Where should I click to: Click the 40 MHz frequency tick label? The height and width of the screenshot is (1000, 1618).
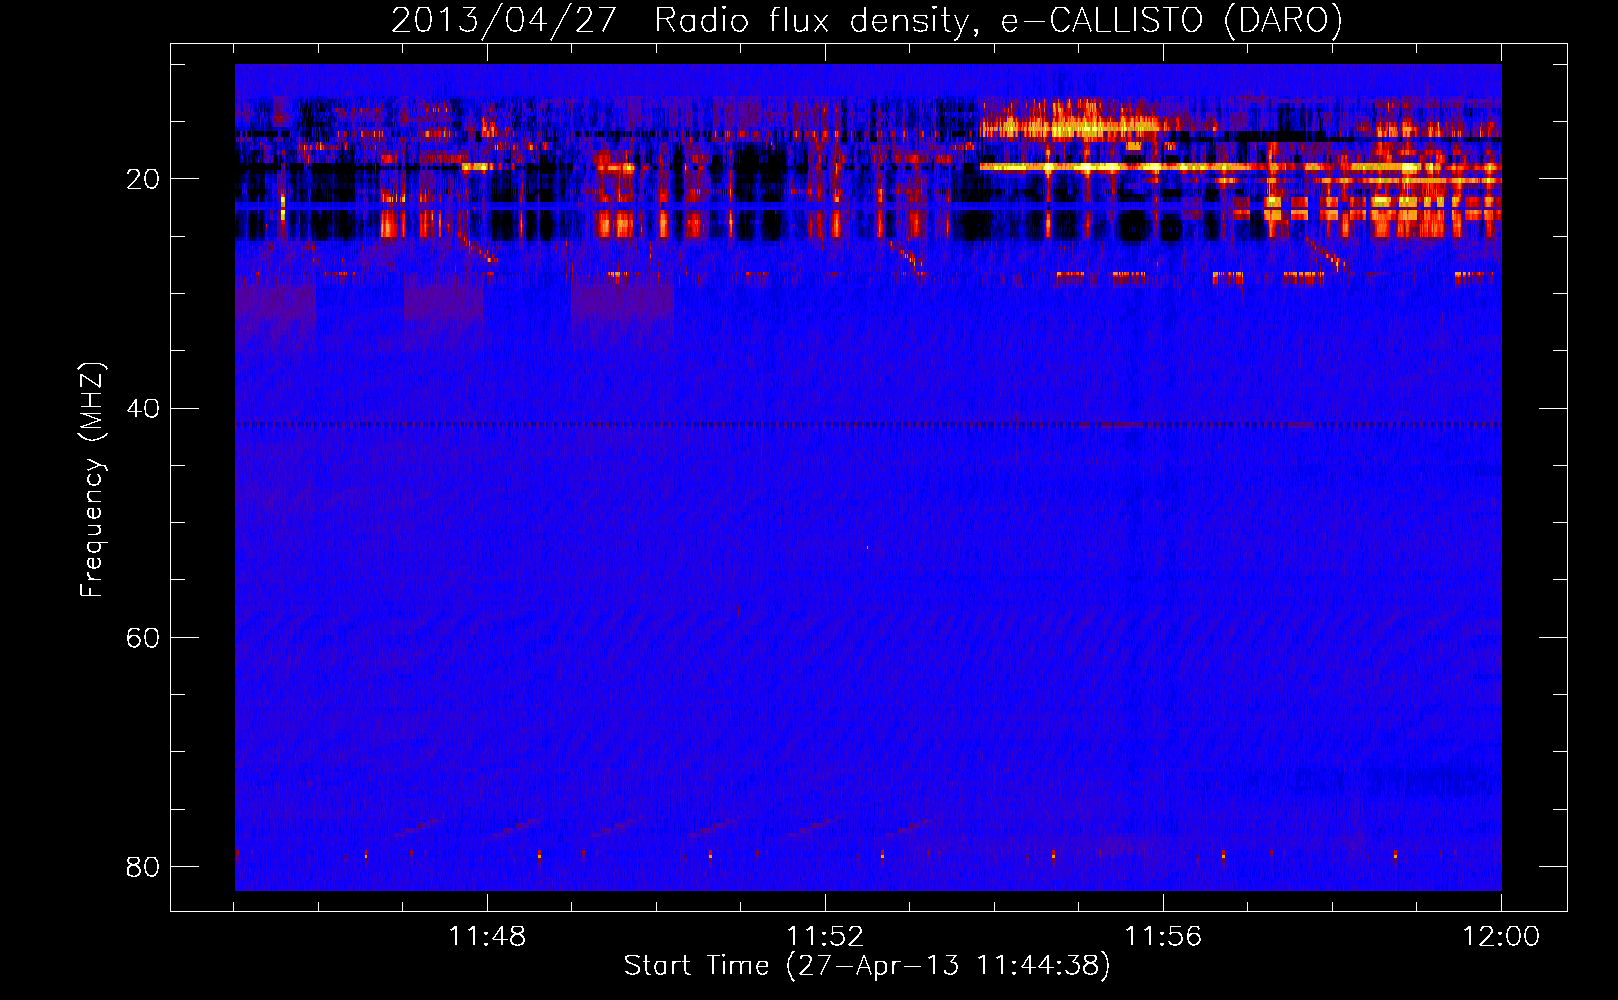143,408
